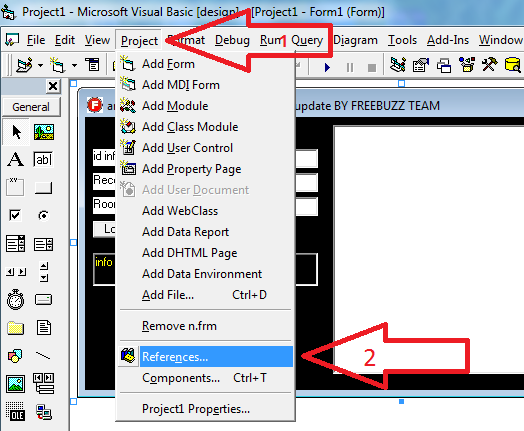Click Add Form toolbar icon
This screenshot has height=431, width=524.
(57, 65)
